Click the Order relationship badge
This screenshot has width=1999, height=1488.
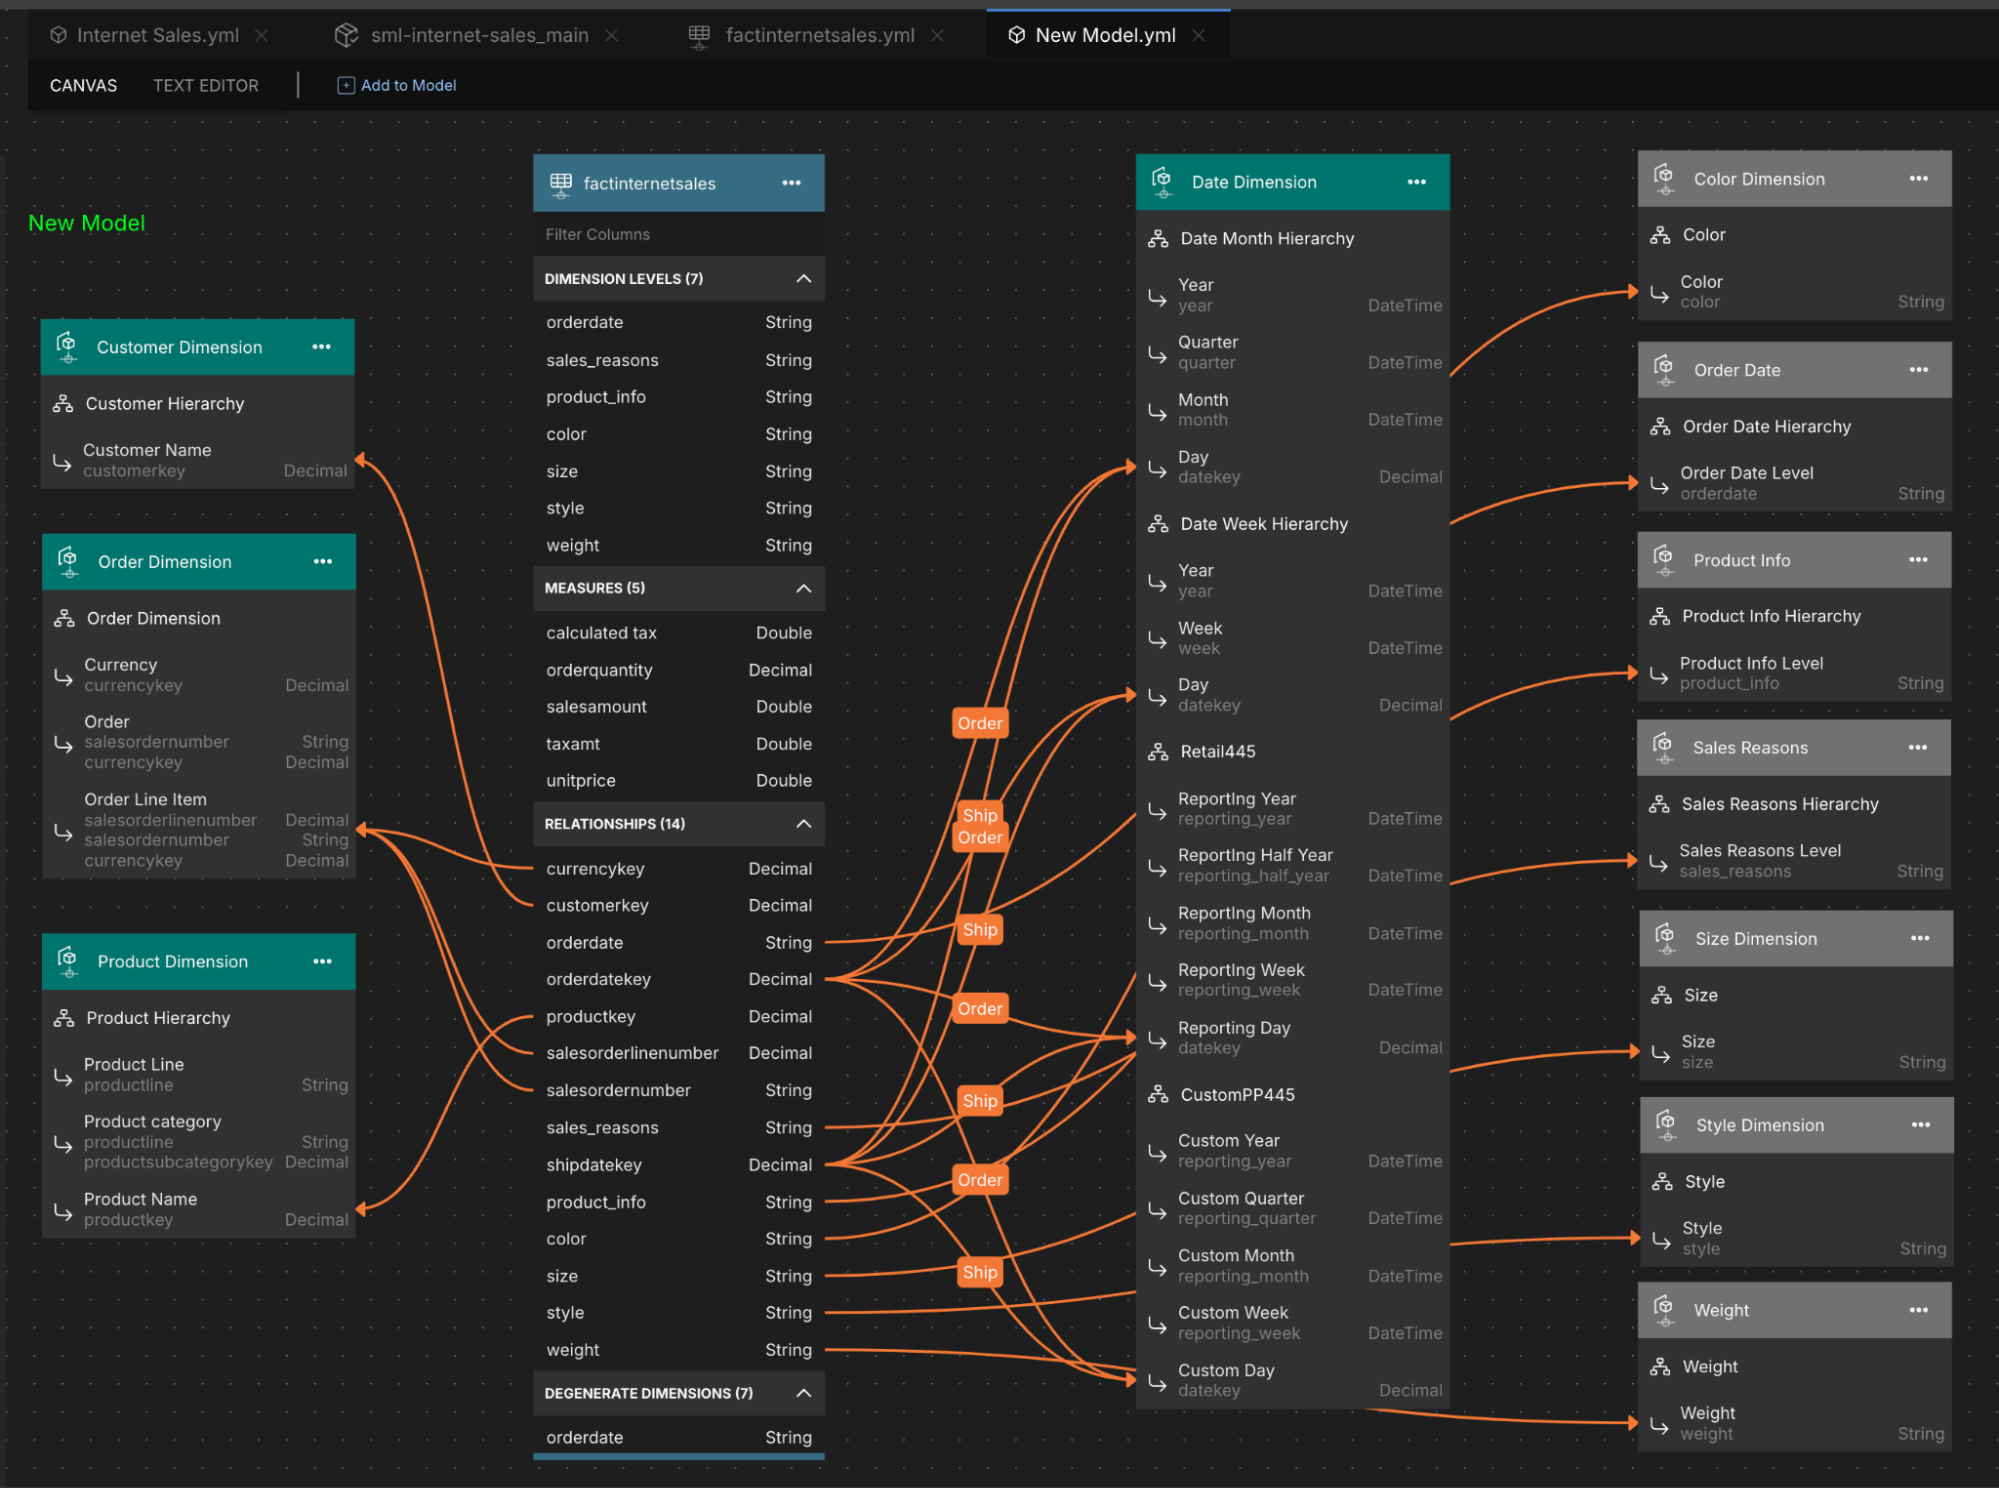(980, 722)
